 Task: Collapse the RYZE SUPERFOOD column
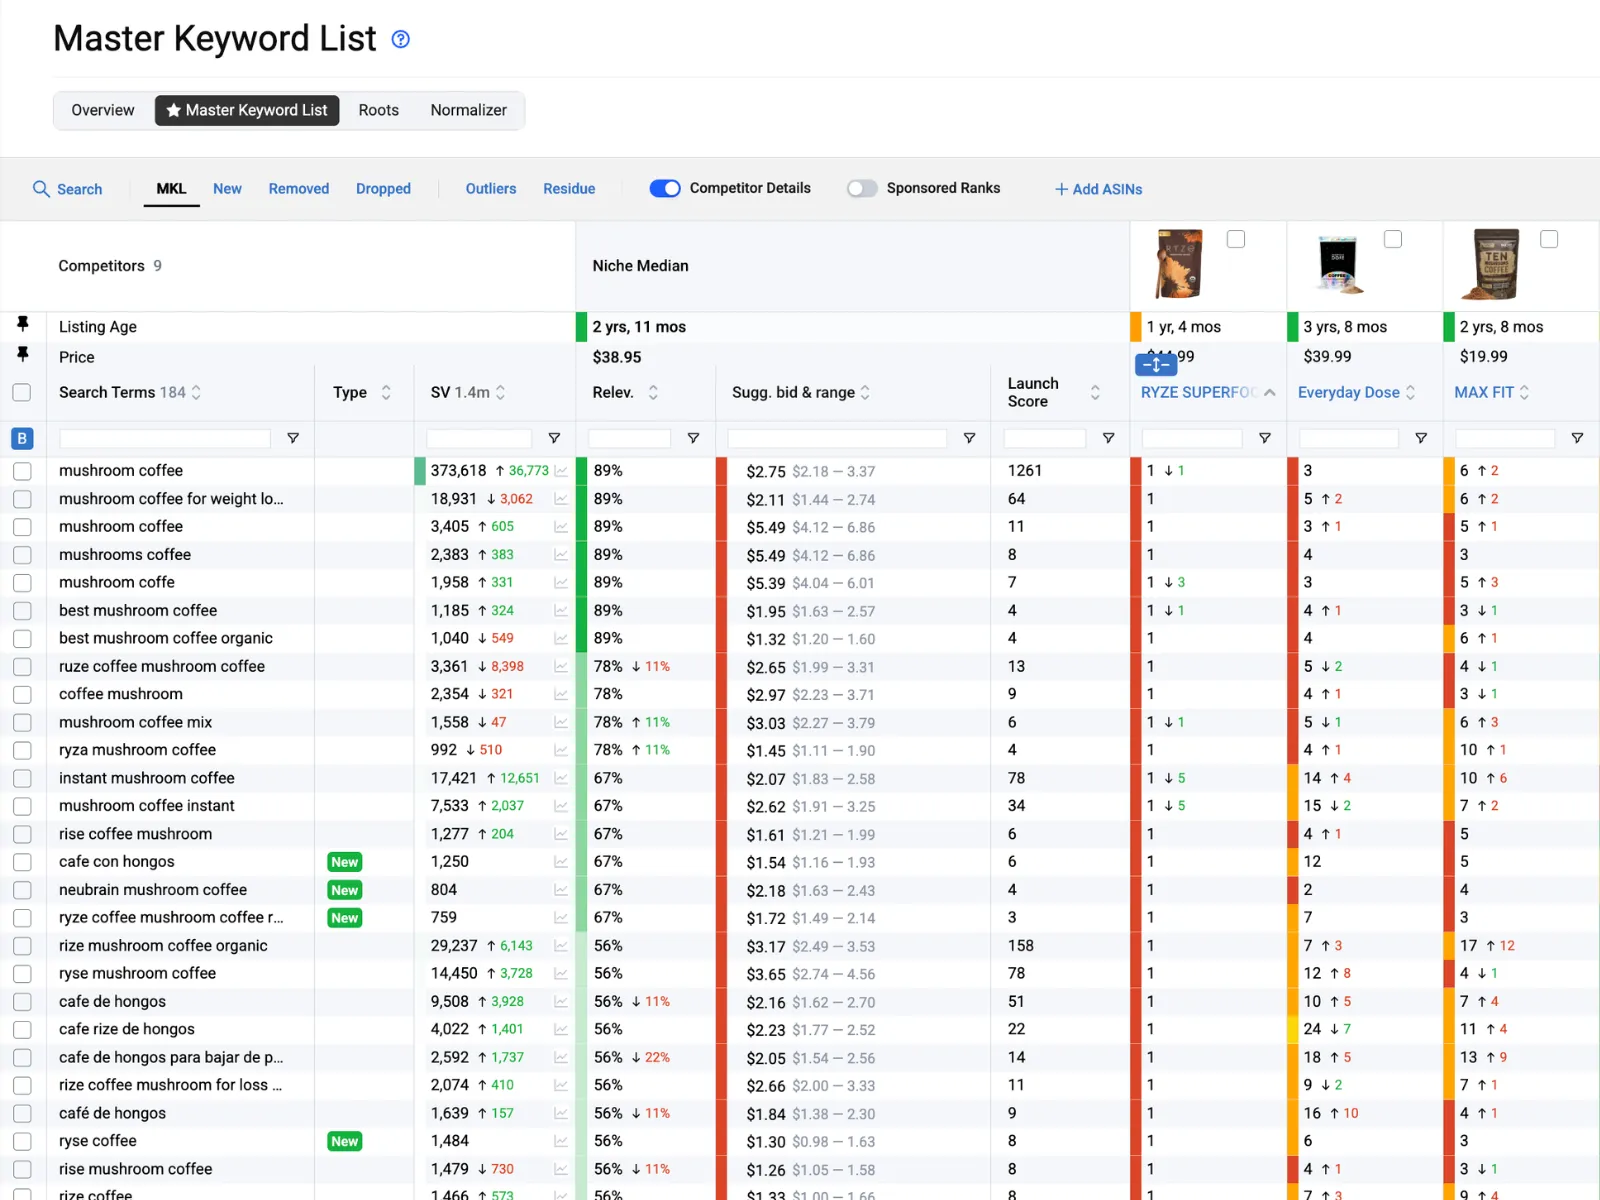tap(1270, 393)
